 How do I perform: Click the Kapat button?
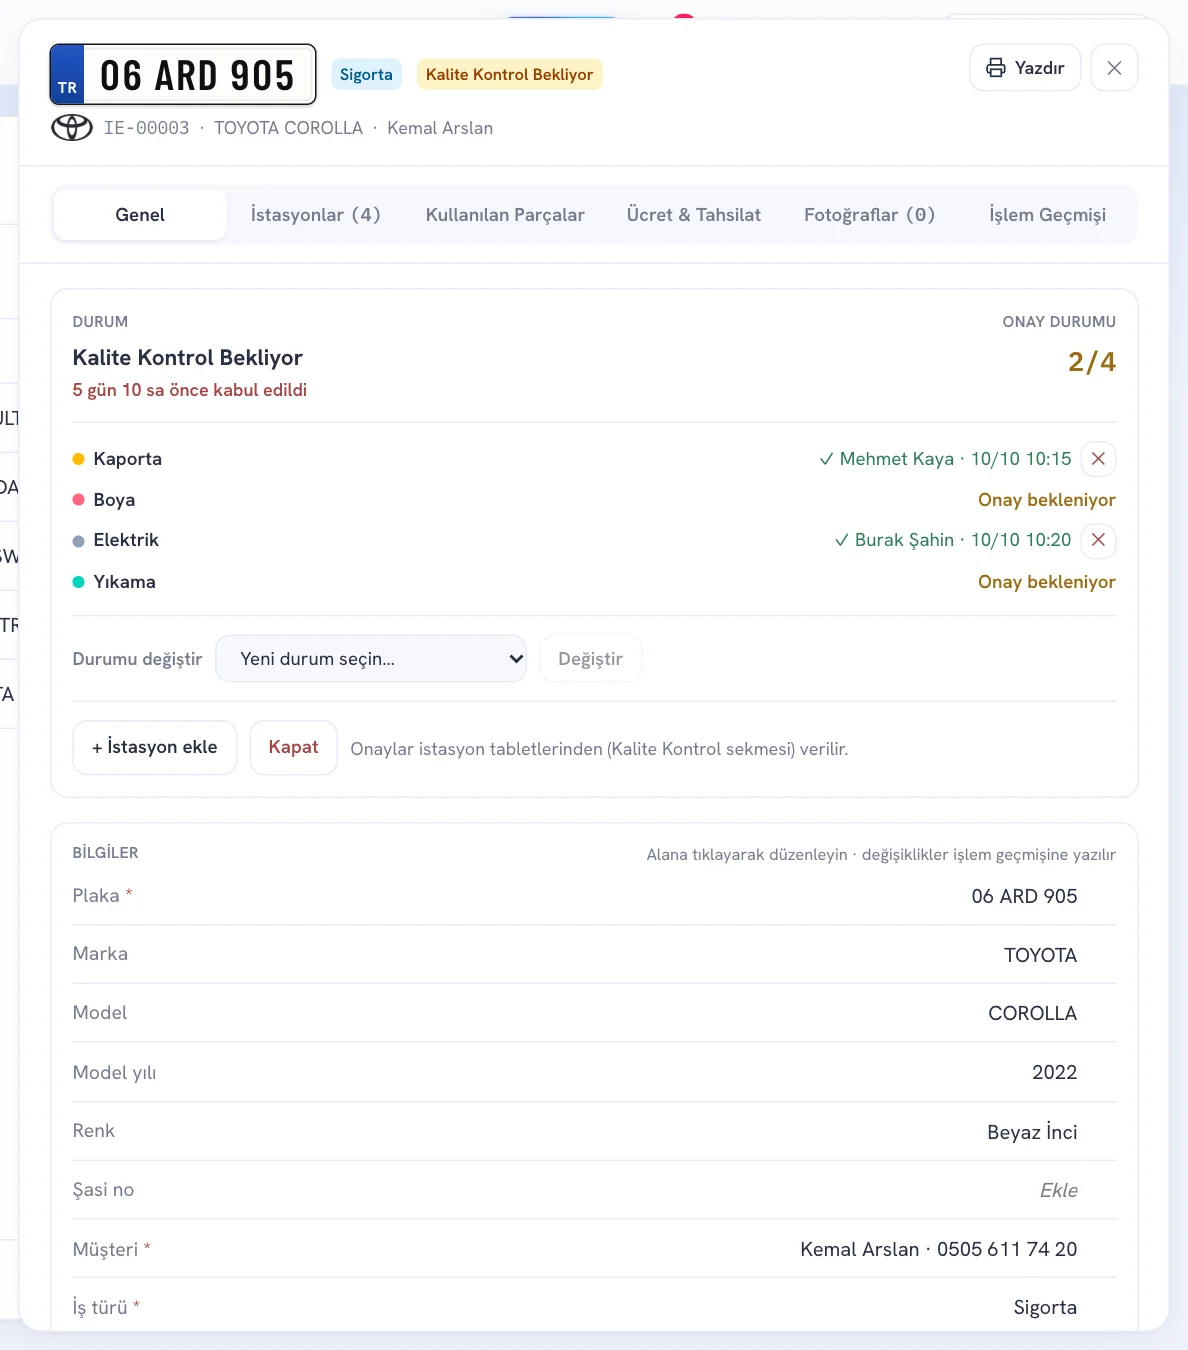click(293, 748)
